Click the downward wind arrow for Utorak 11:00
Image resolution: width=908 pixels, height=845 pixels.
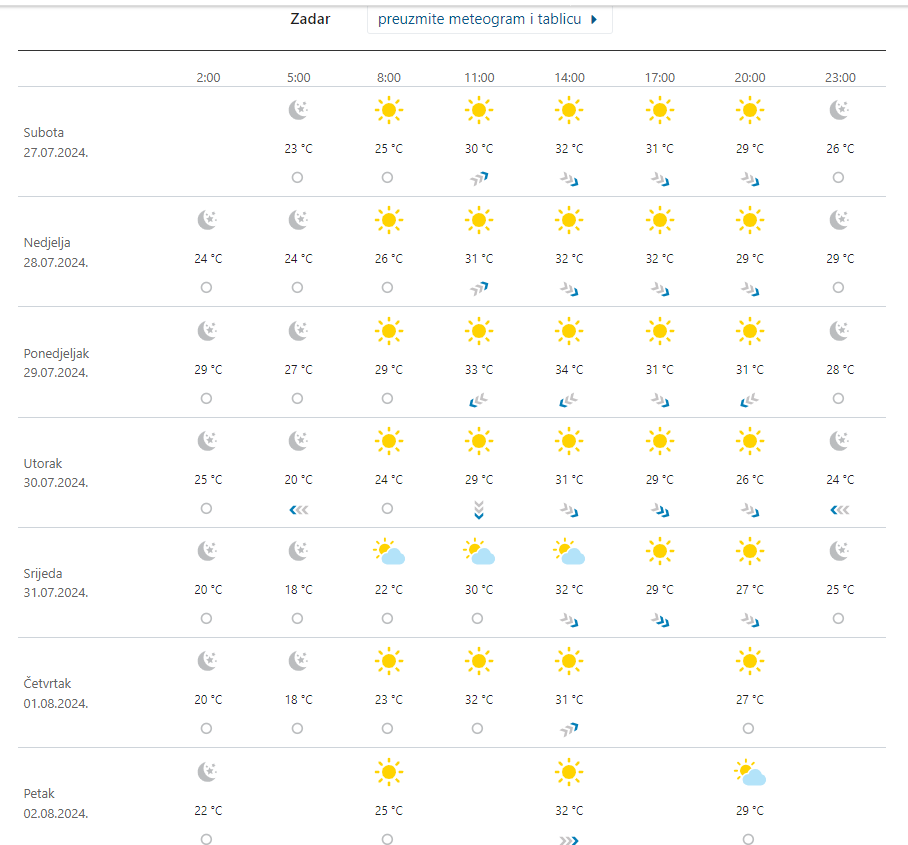[479, 509]
